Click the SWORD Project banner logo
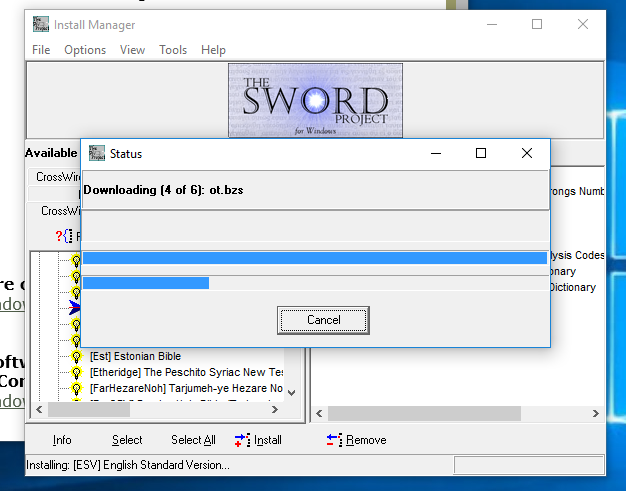The height and width of the screenshot is (491, 626). click(315, 101)
